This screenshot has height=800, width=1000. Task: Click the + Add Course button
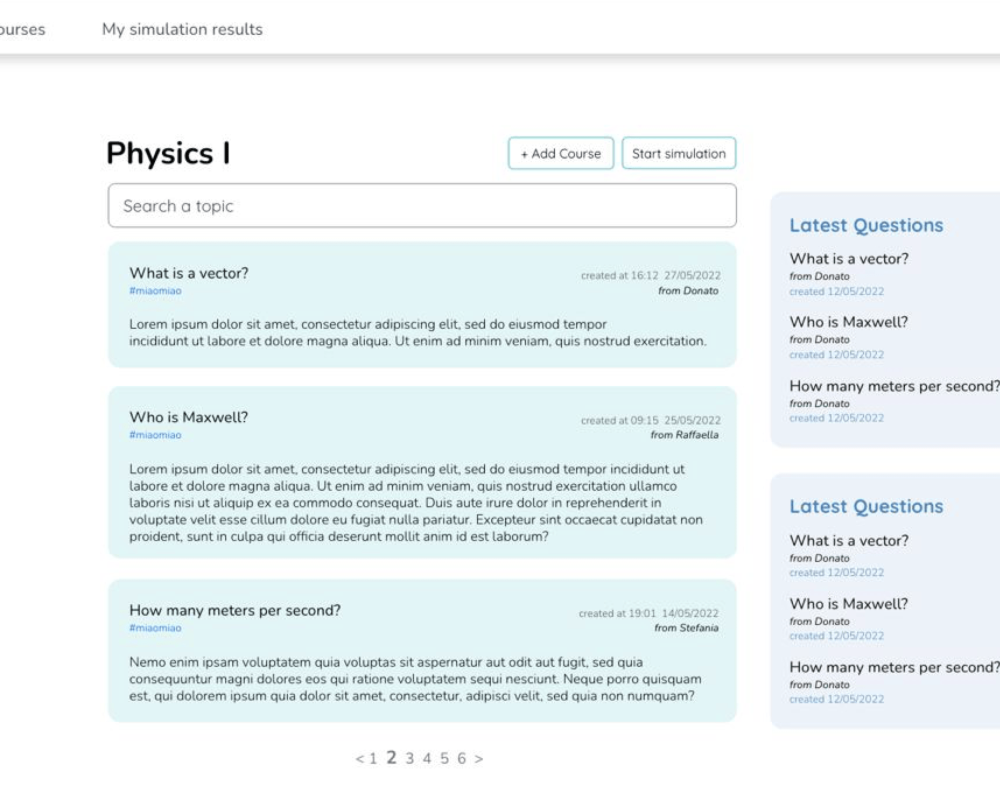pyautogui.click(x=561, y=153)
